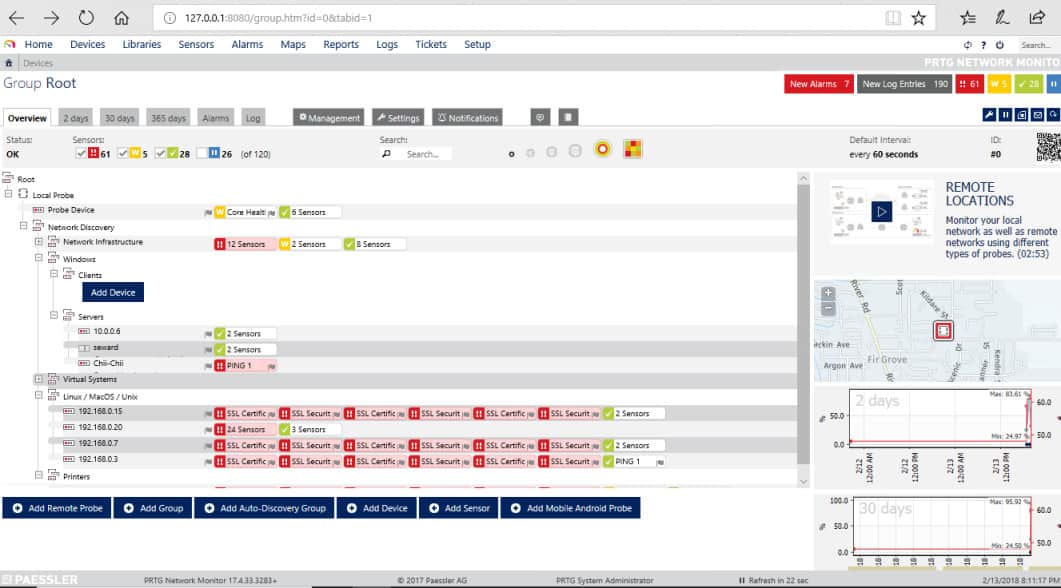The height and width of the screenshot is (588, 1061).
Task: Click the PRTG logo next to Home
Action: (9, 44)
